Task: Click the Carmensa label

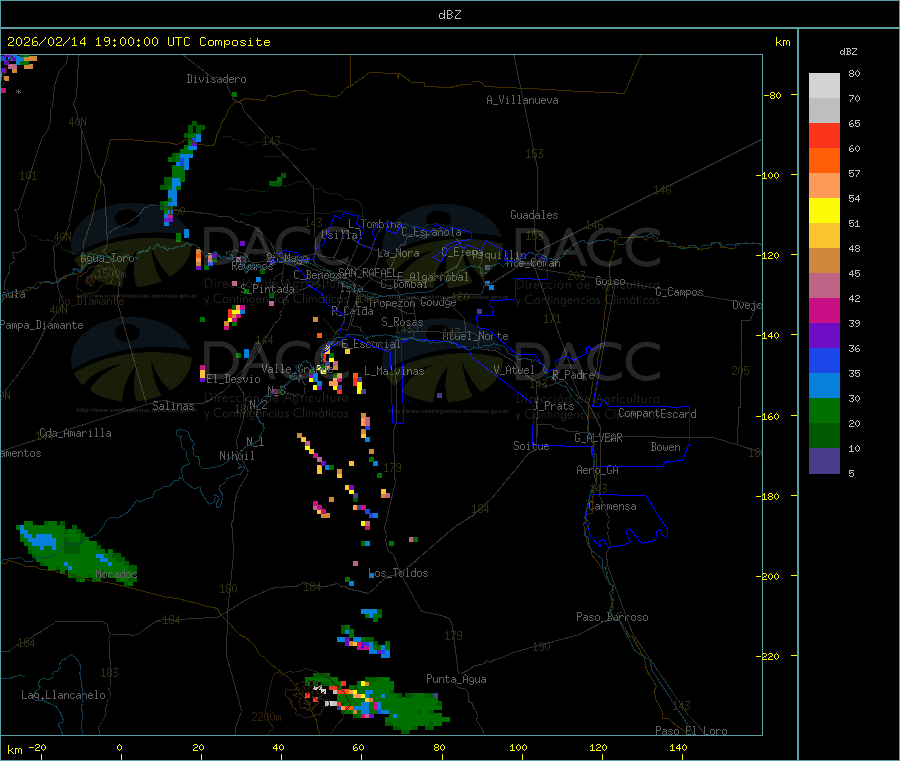Action: (x=612, y=506)
